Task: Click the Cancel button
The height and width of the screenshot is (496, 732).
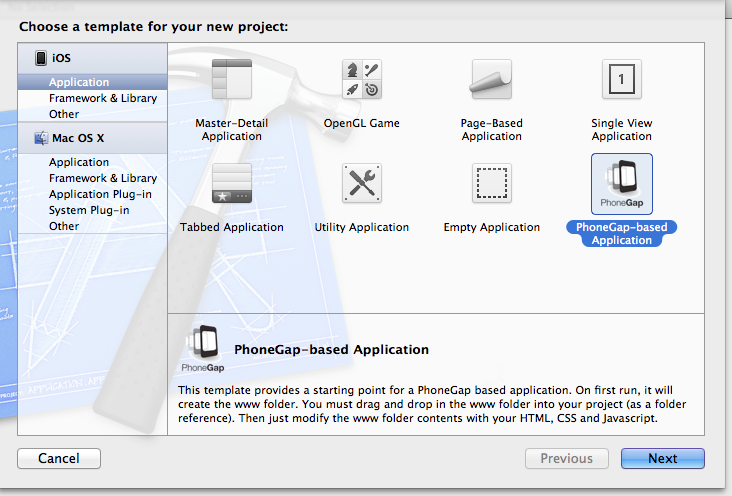Action: (x=59, y=458)
